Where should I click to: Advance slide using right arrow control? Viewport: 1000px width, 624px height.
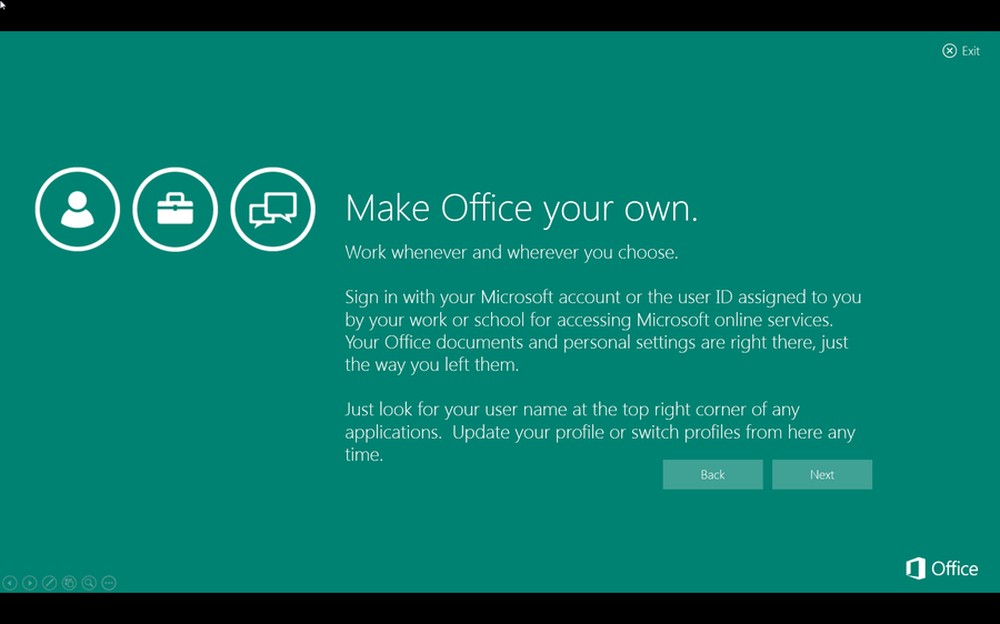[x=29, y=583]
